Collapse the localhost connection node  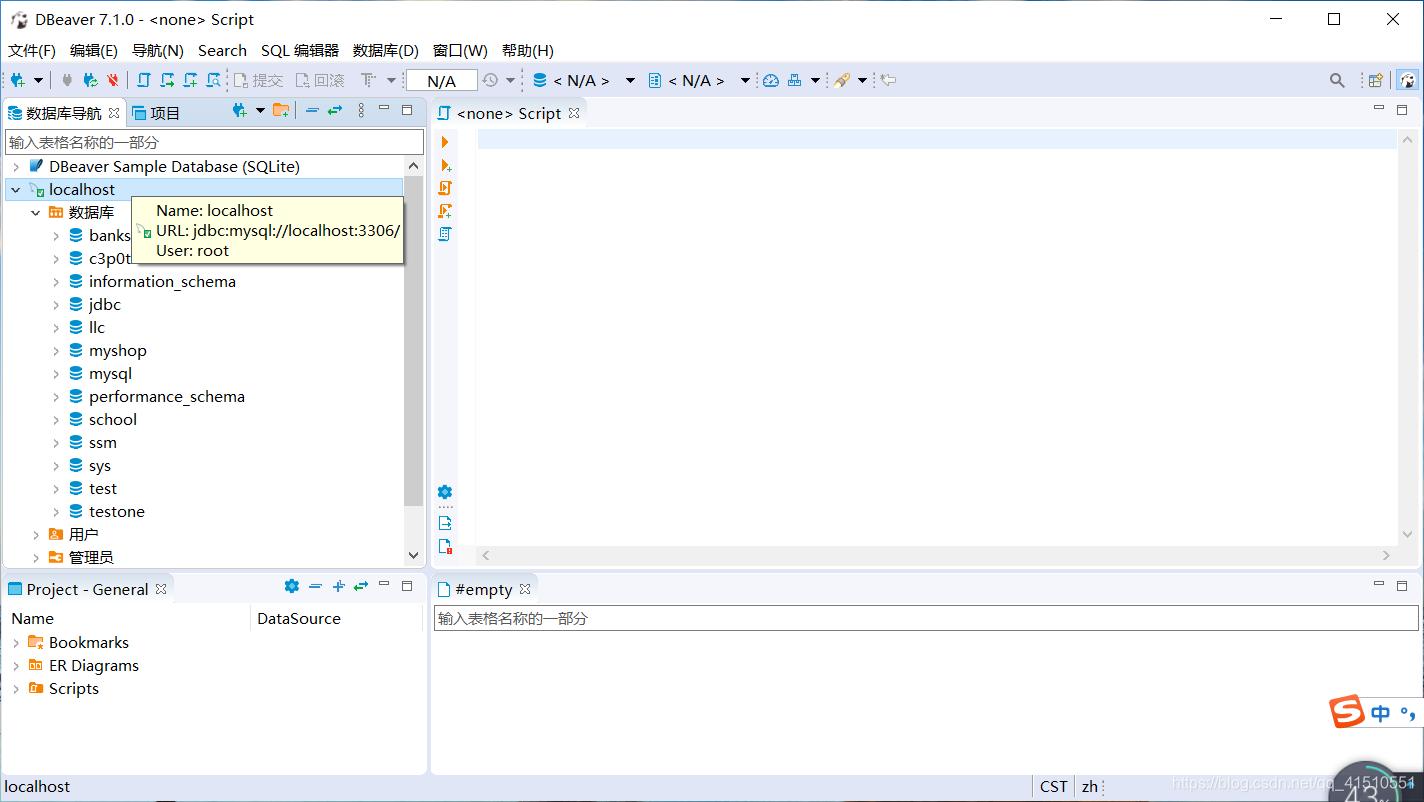pos(16,190)
